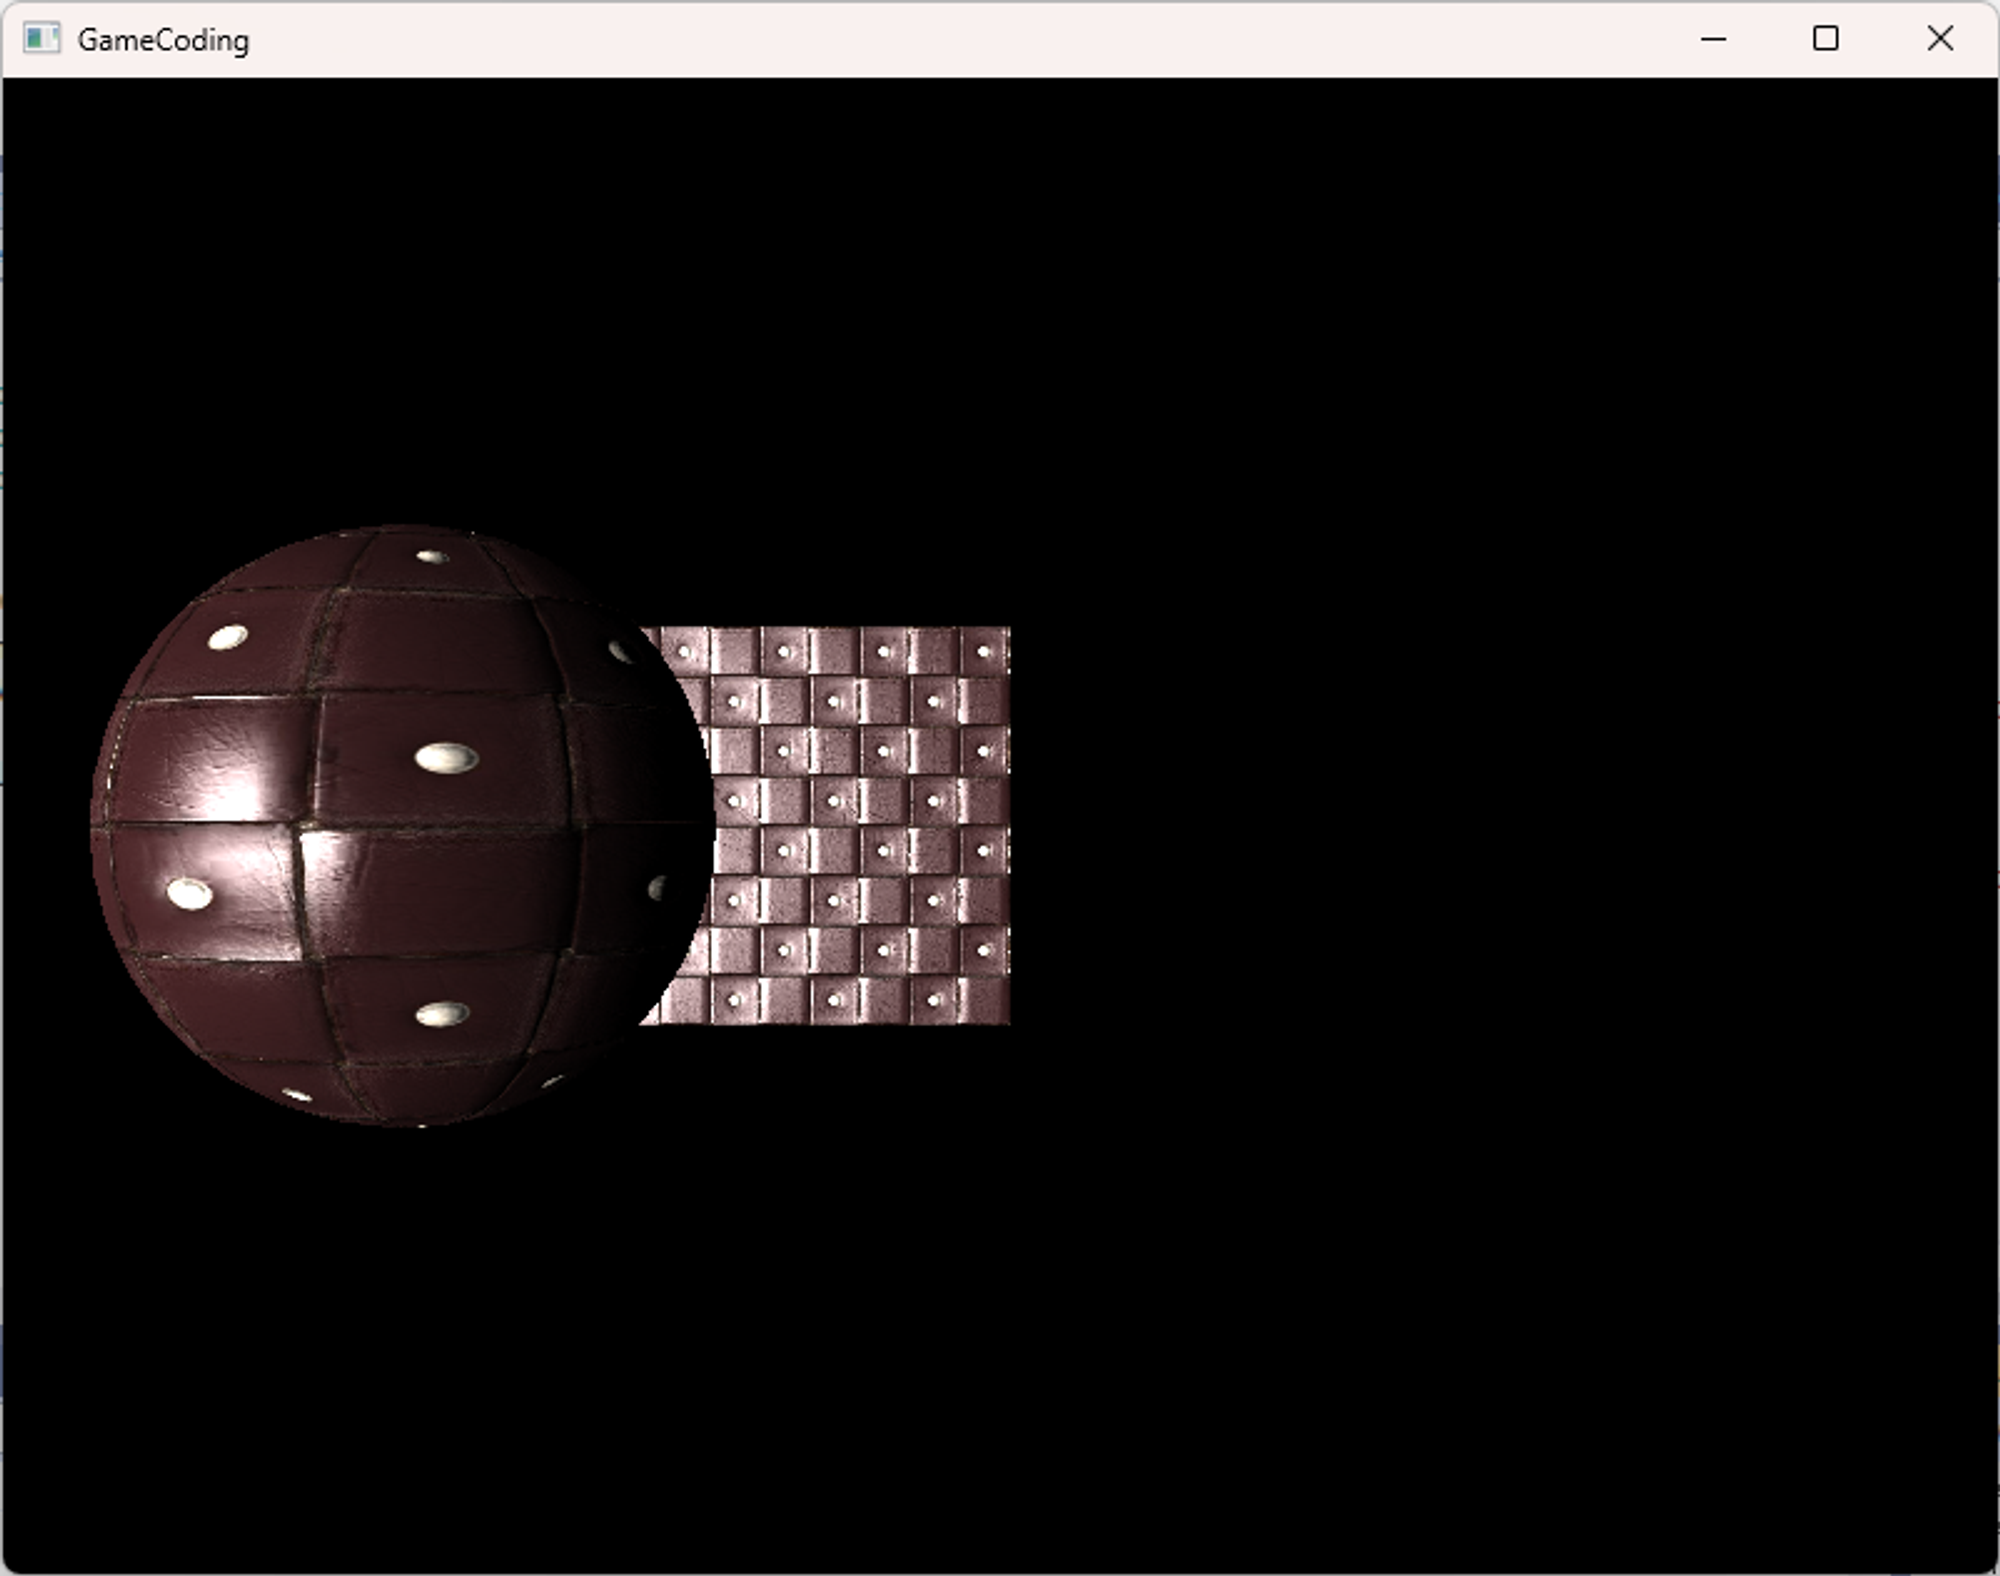
Task: Close the GameCoding window
Action: point(1939,39)
